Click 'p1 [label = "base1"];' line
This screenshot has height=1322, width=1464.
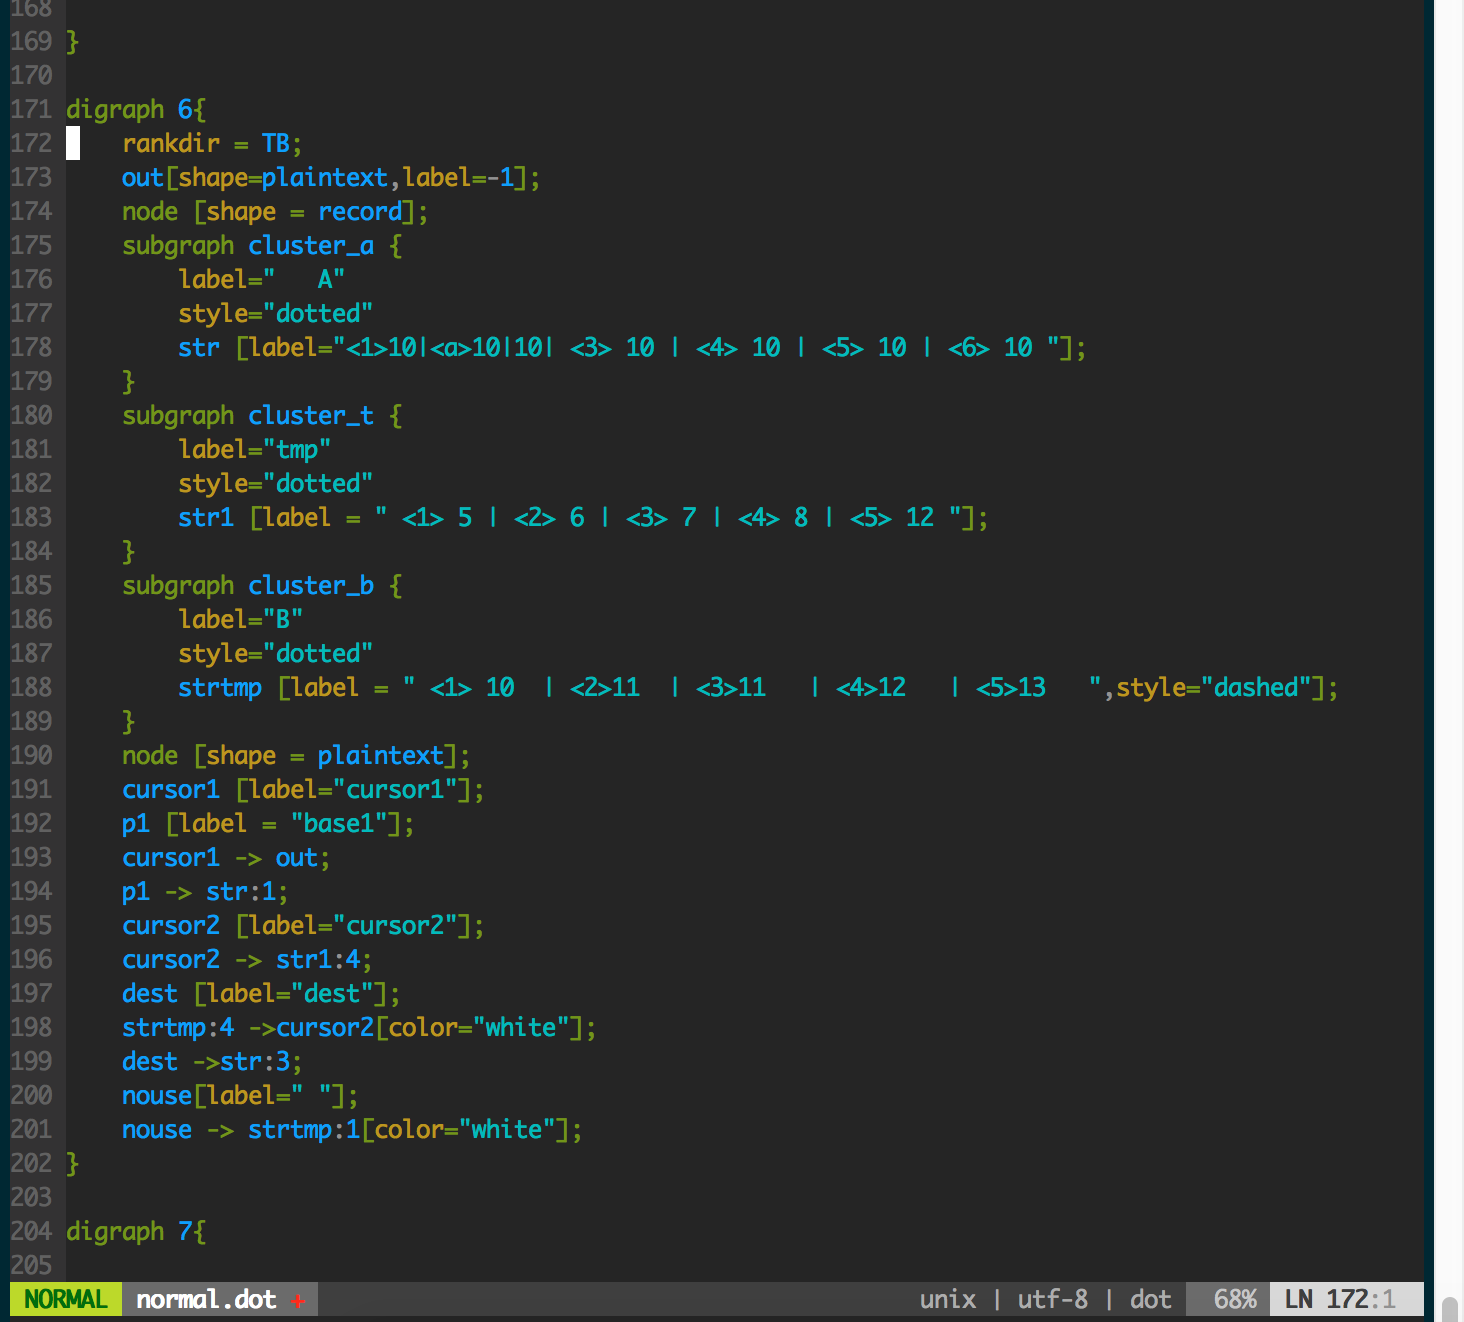268,823
